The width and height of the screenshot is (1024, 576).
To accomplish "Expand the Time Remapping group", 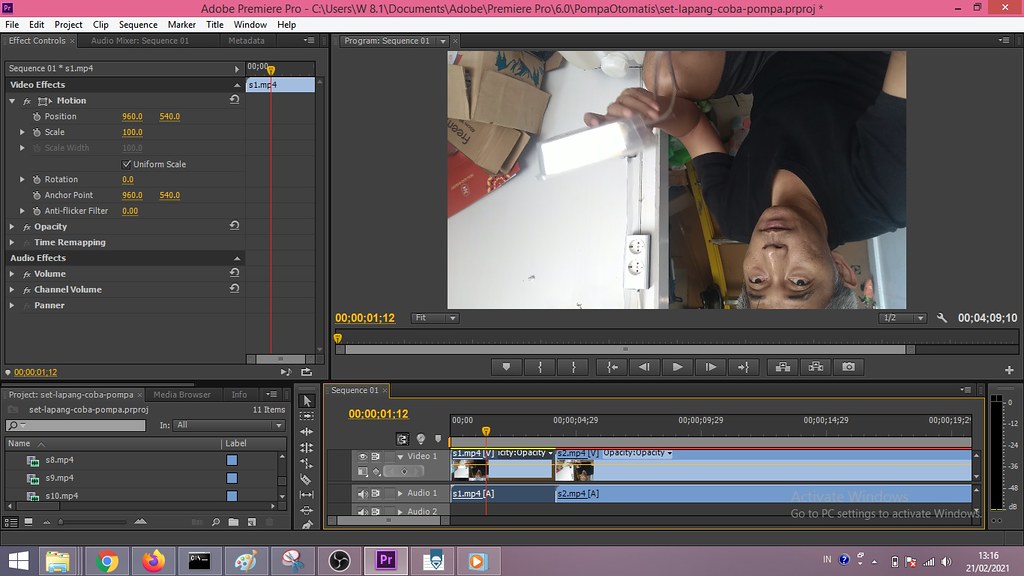I will click(x=12, y=242).
